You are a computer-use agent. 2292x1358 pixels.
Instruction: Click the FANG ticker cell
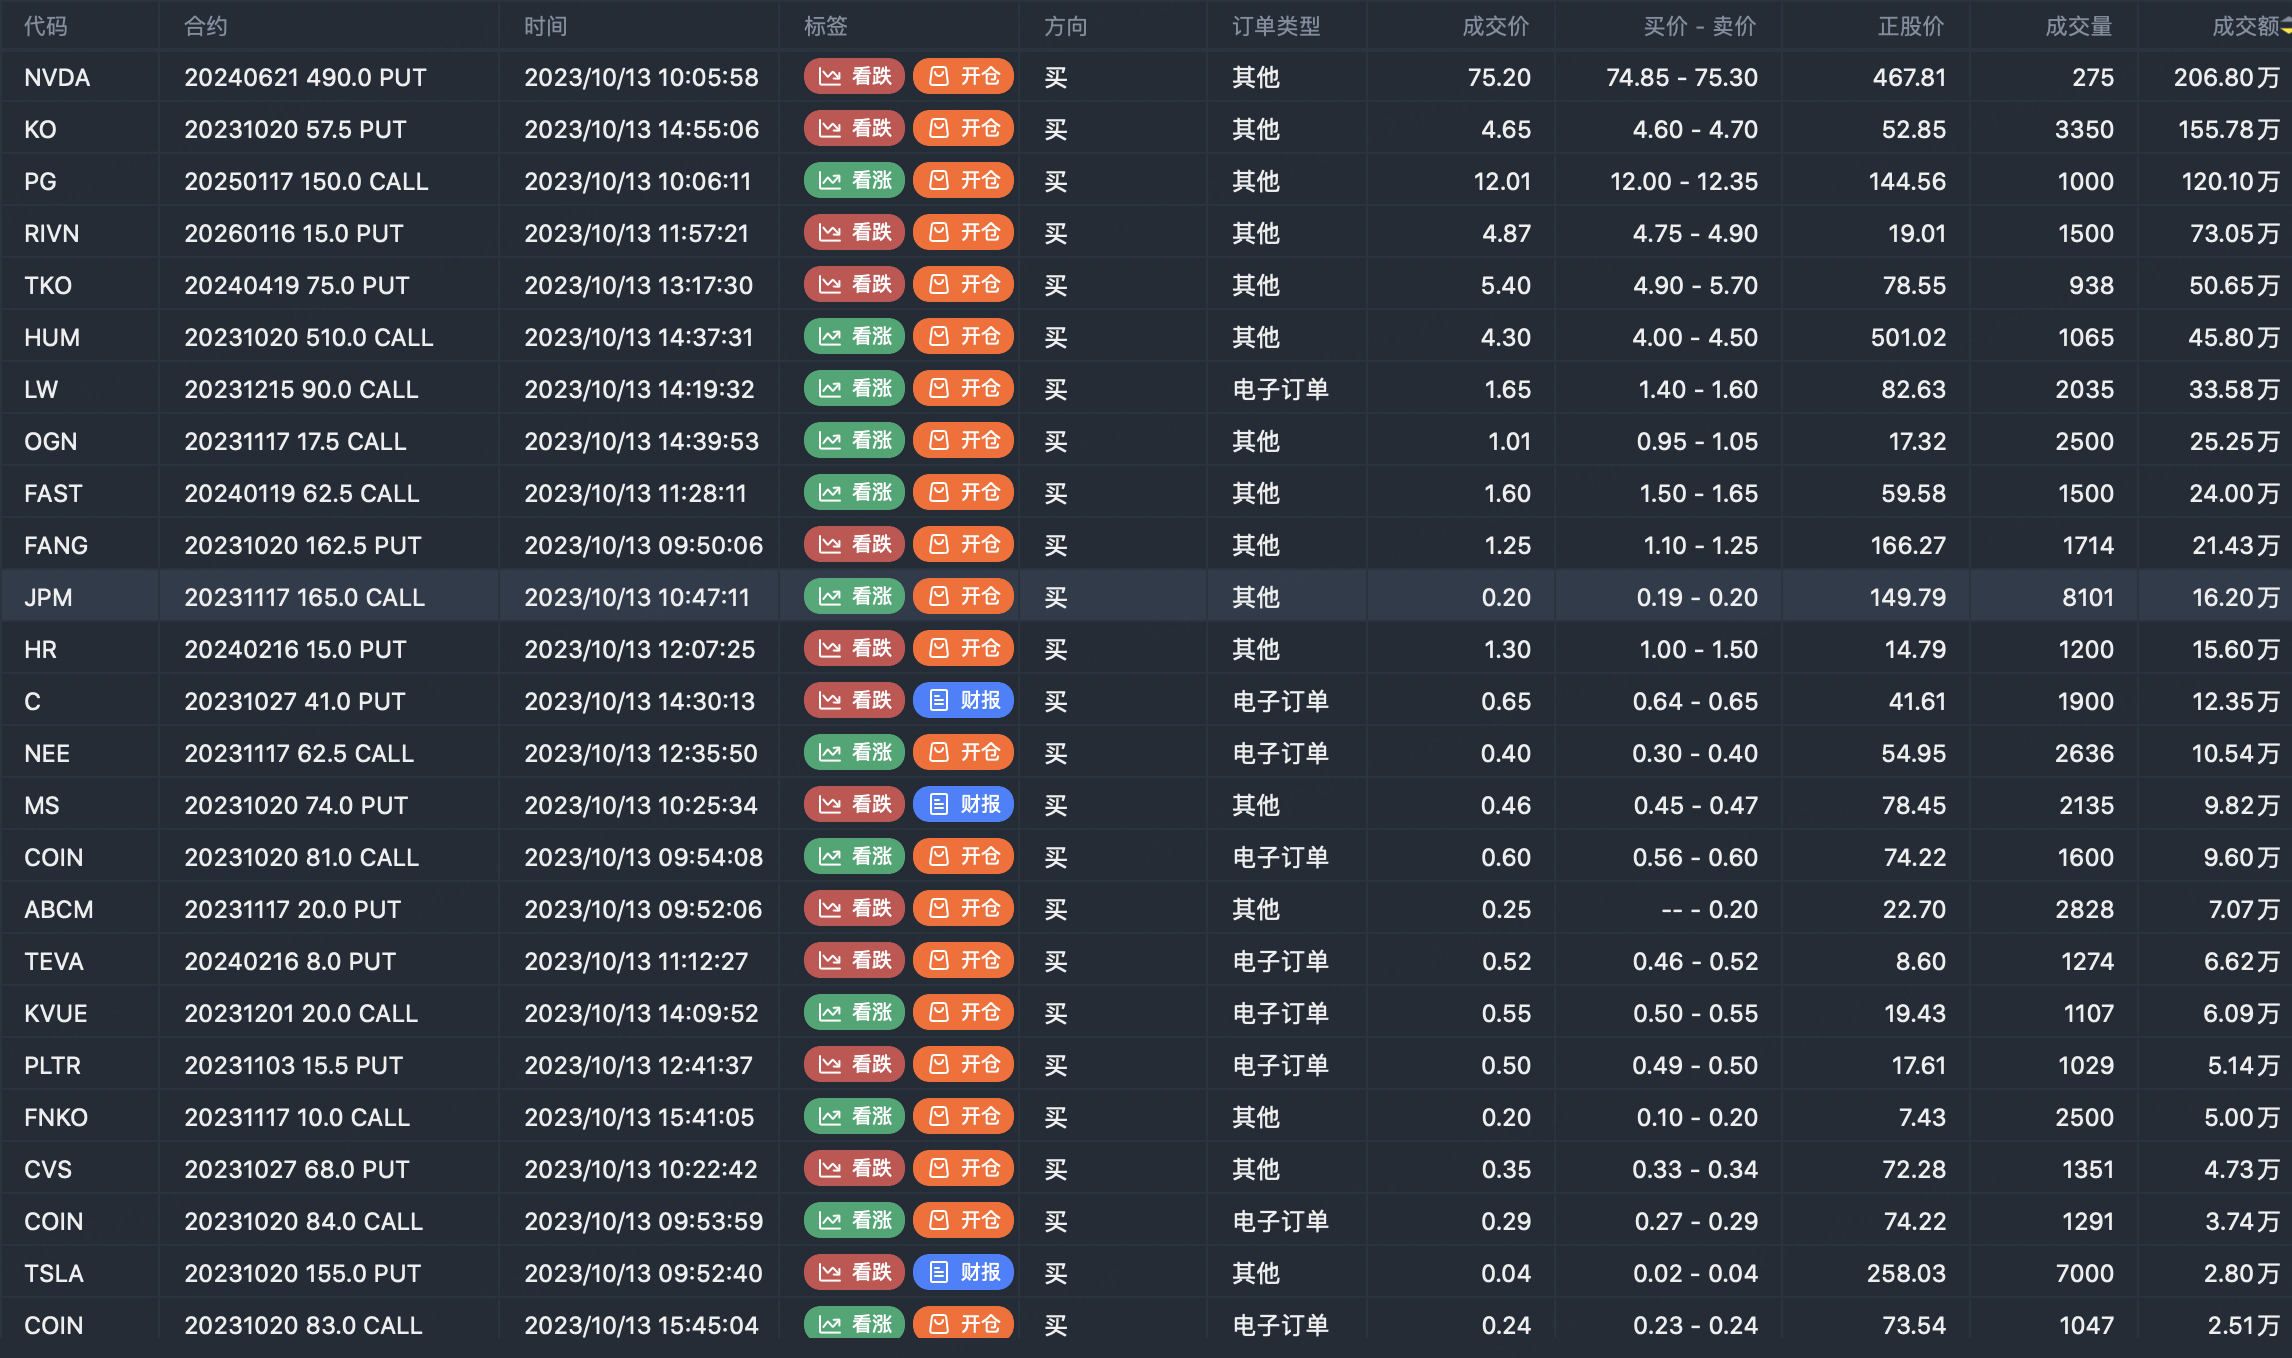tap(56, 545)
